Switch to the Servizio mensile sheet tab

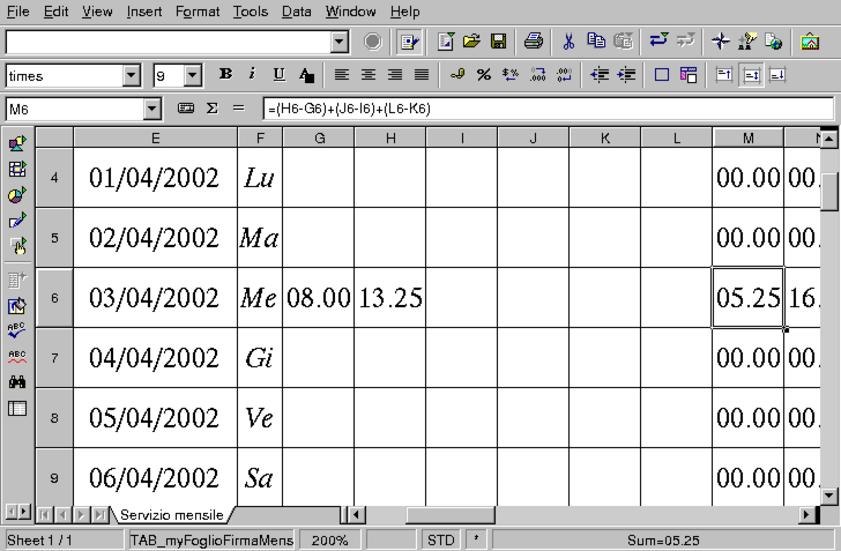click(x=173, y=515)
